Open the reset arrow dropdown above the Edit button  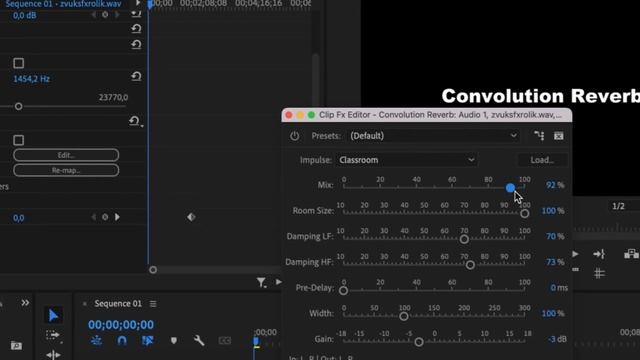tap(135, 121)
